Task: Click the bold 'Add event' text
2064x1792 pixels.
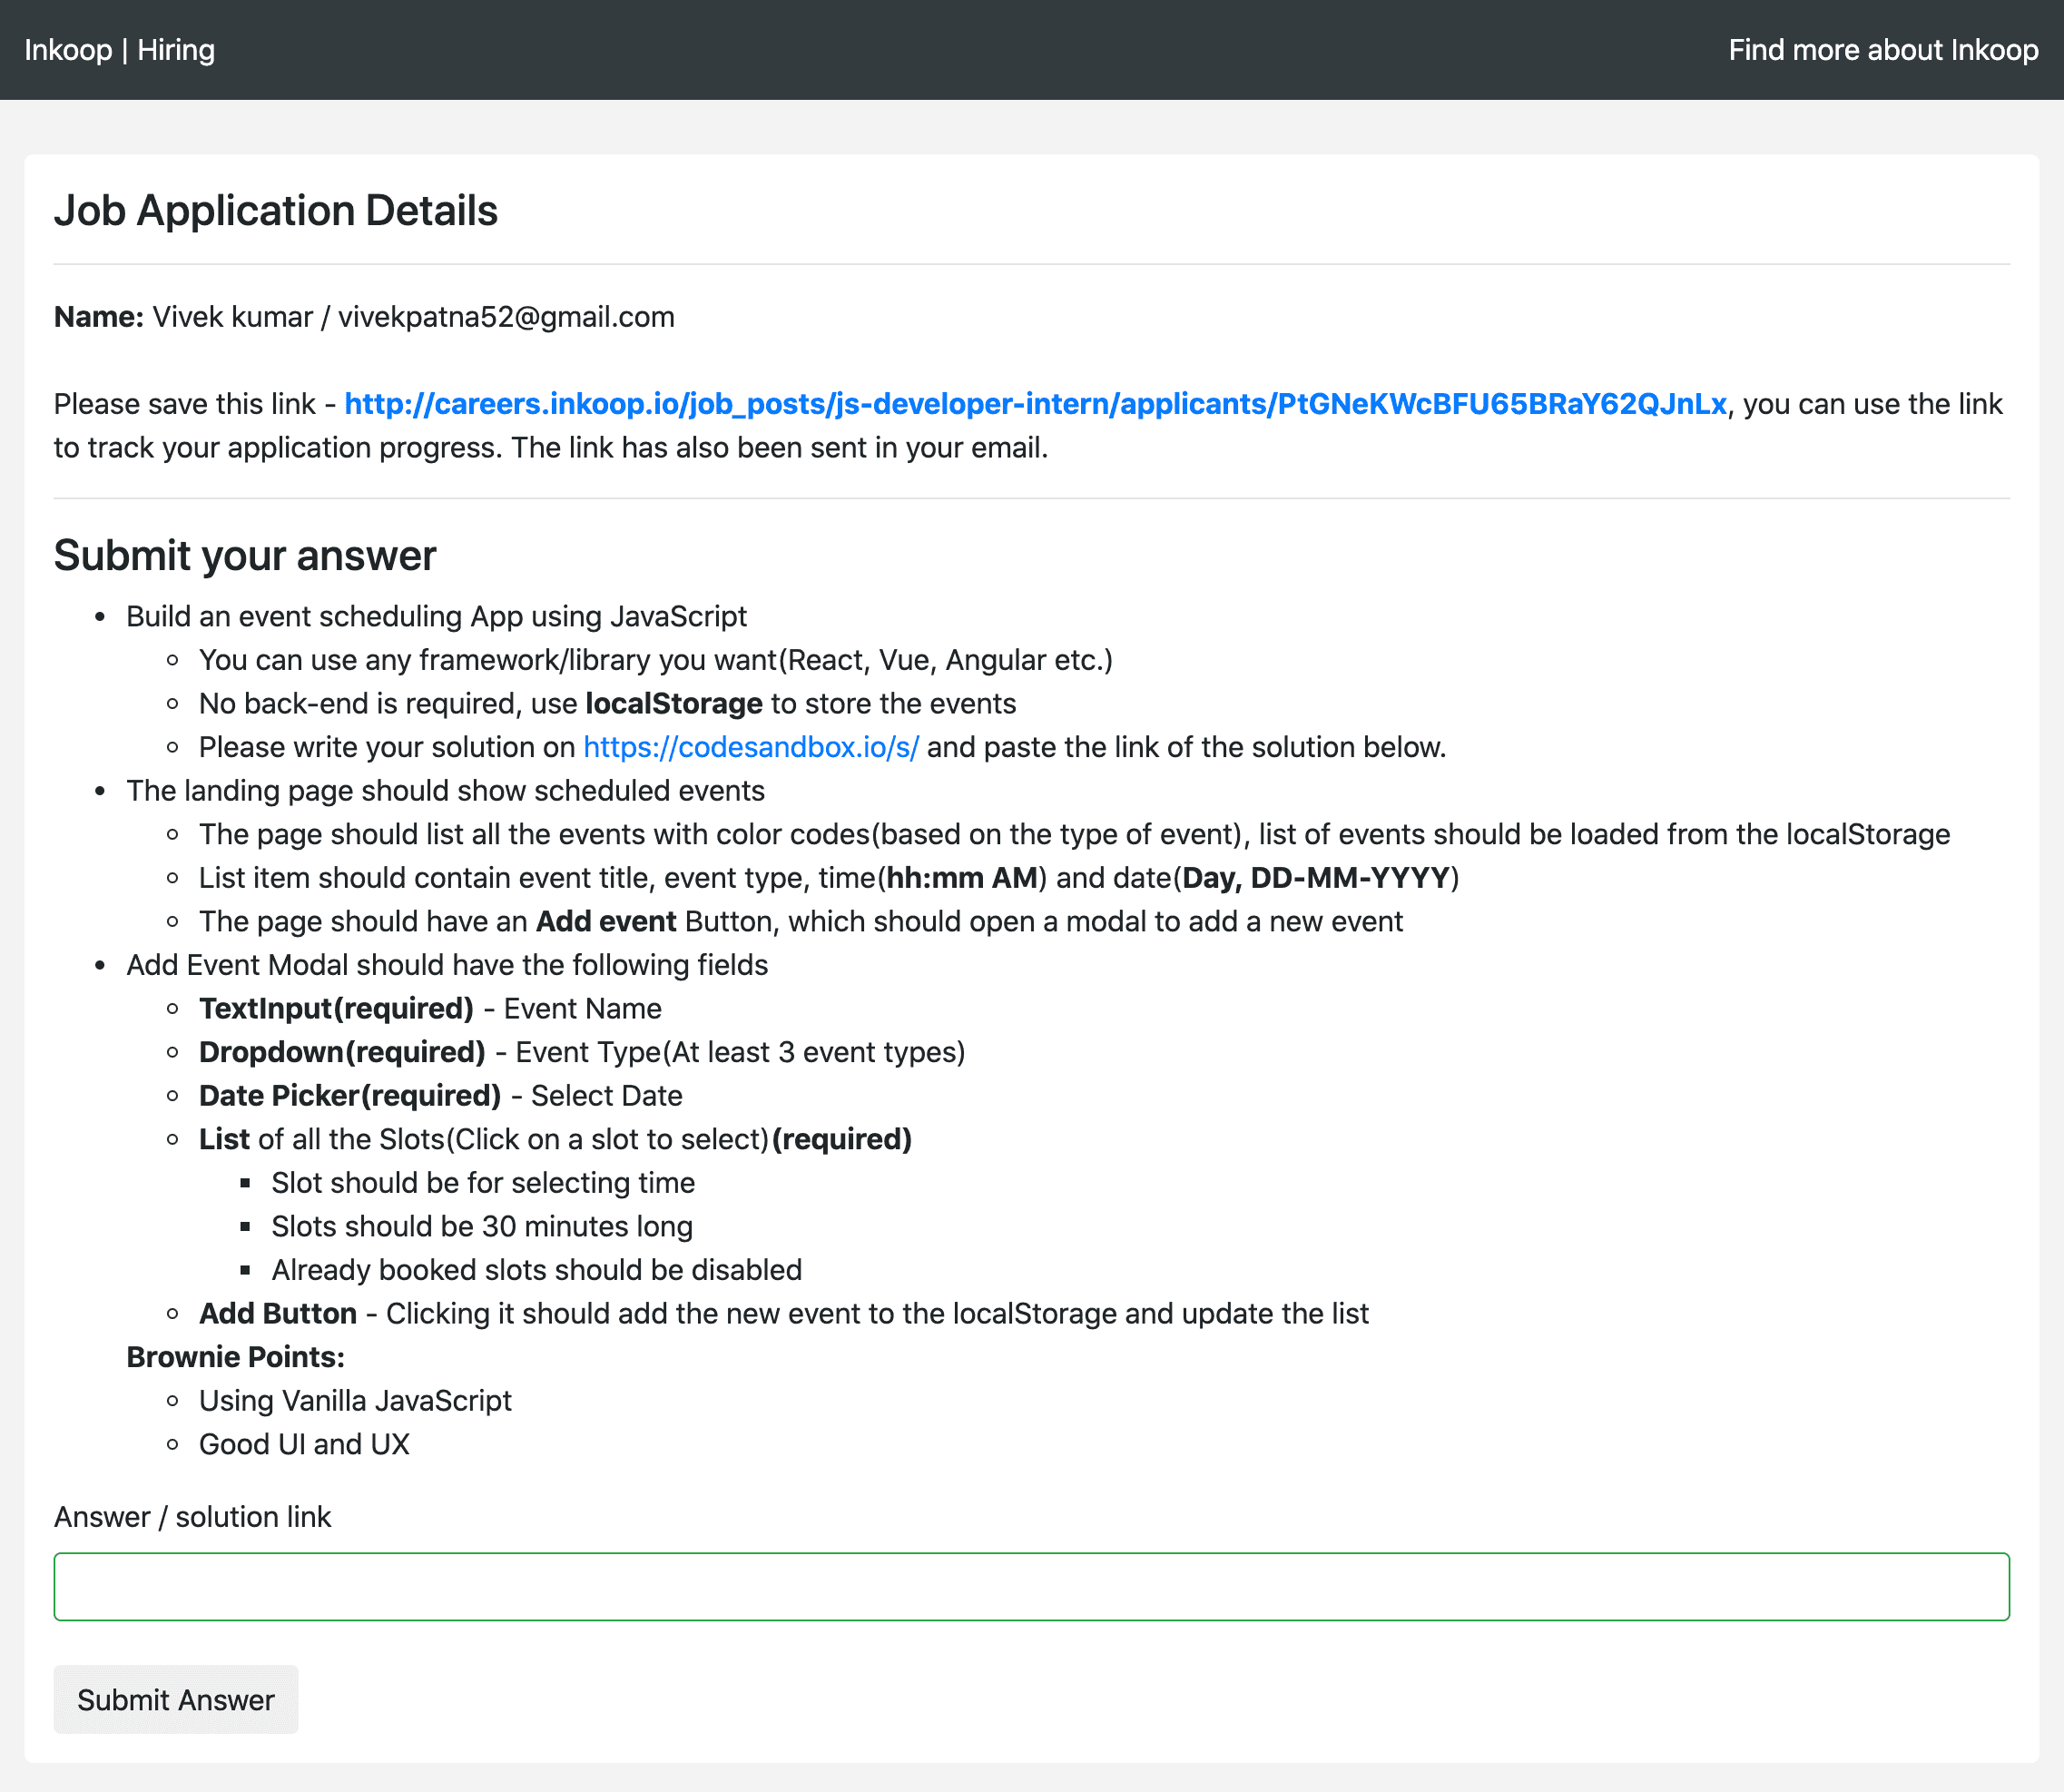Action: point(606,921)
